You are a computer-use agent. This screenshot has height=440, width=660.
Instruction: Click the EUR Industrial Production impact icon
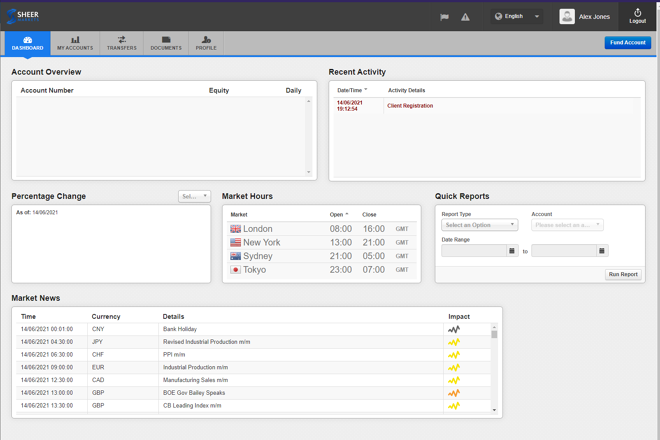(454, 368)
